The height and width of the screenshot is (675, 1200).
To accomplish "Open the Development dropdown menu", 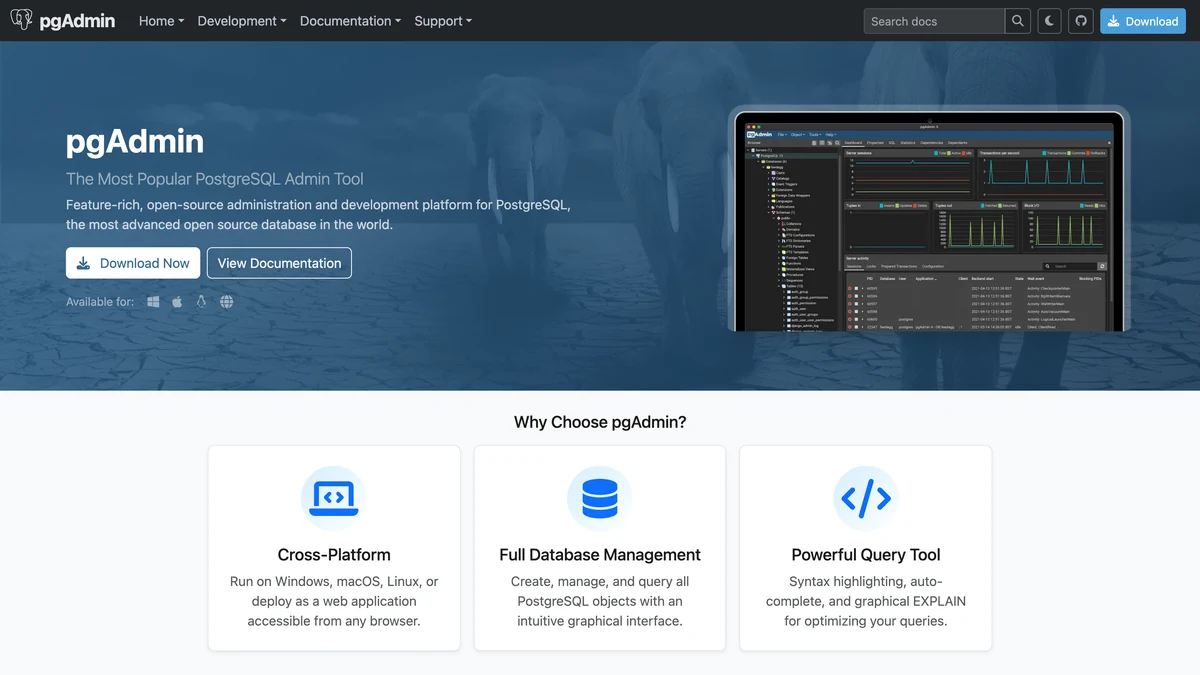I will (x=242, y=21).
